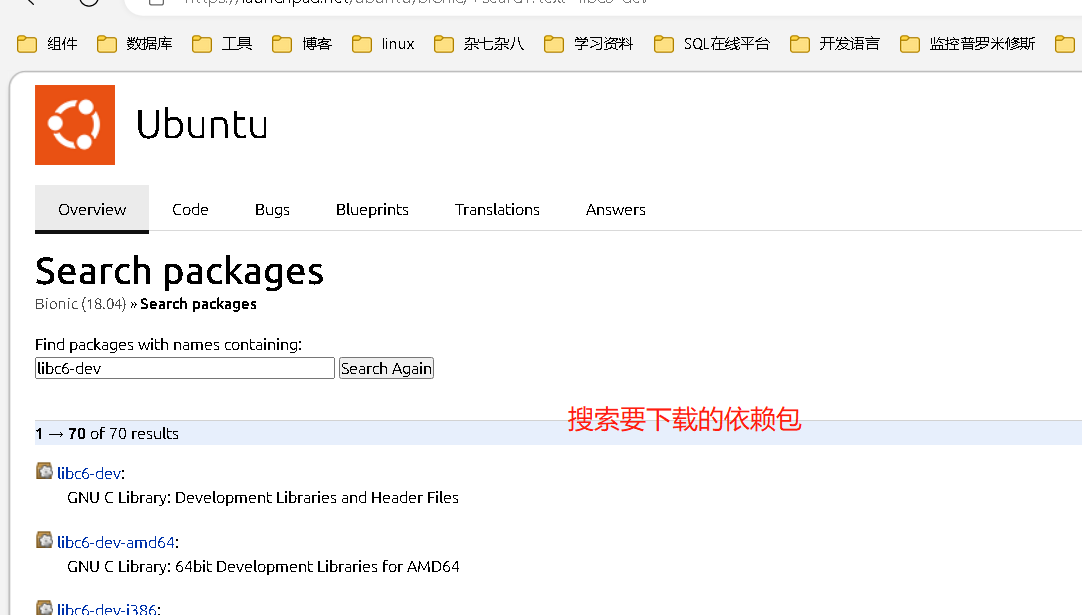Select '64bit Development Libraries for AMD64' description
1082x615 pixels.
pos(317,567)
